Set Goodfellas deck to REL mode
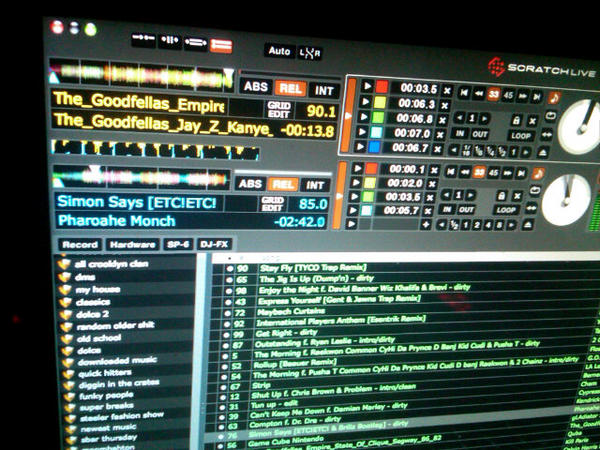Viewport: 600px width, 450px height. point(290,89)
